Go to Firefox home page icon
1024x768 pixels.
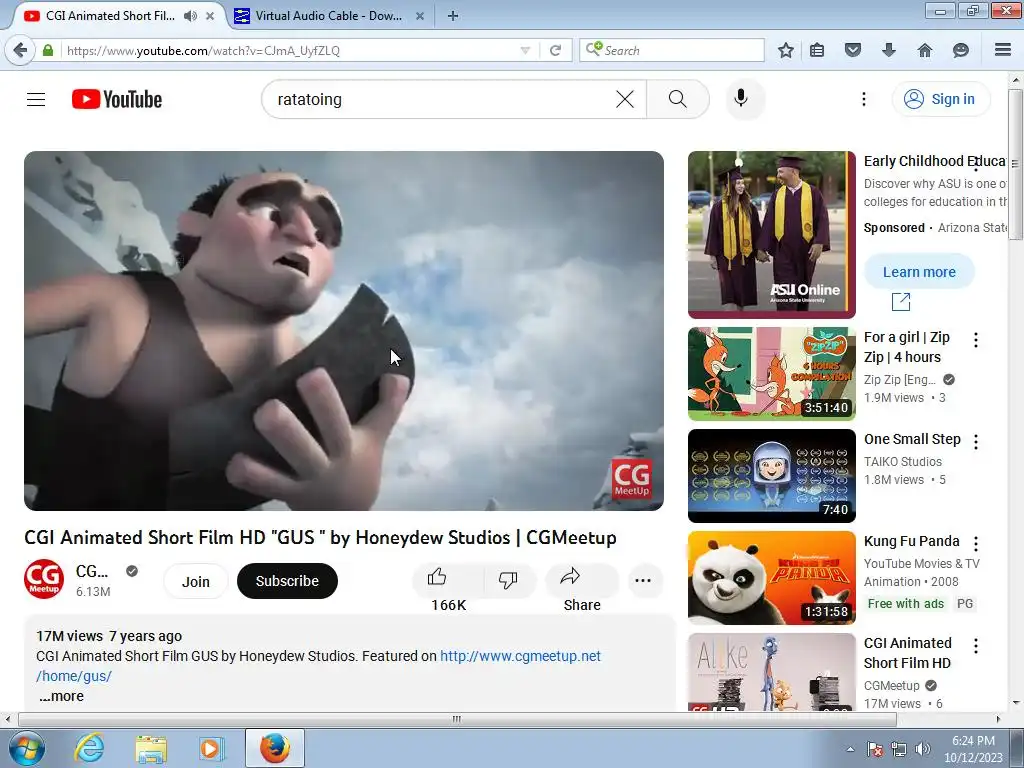click(x=925, y=50)
